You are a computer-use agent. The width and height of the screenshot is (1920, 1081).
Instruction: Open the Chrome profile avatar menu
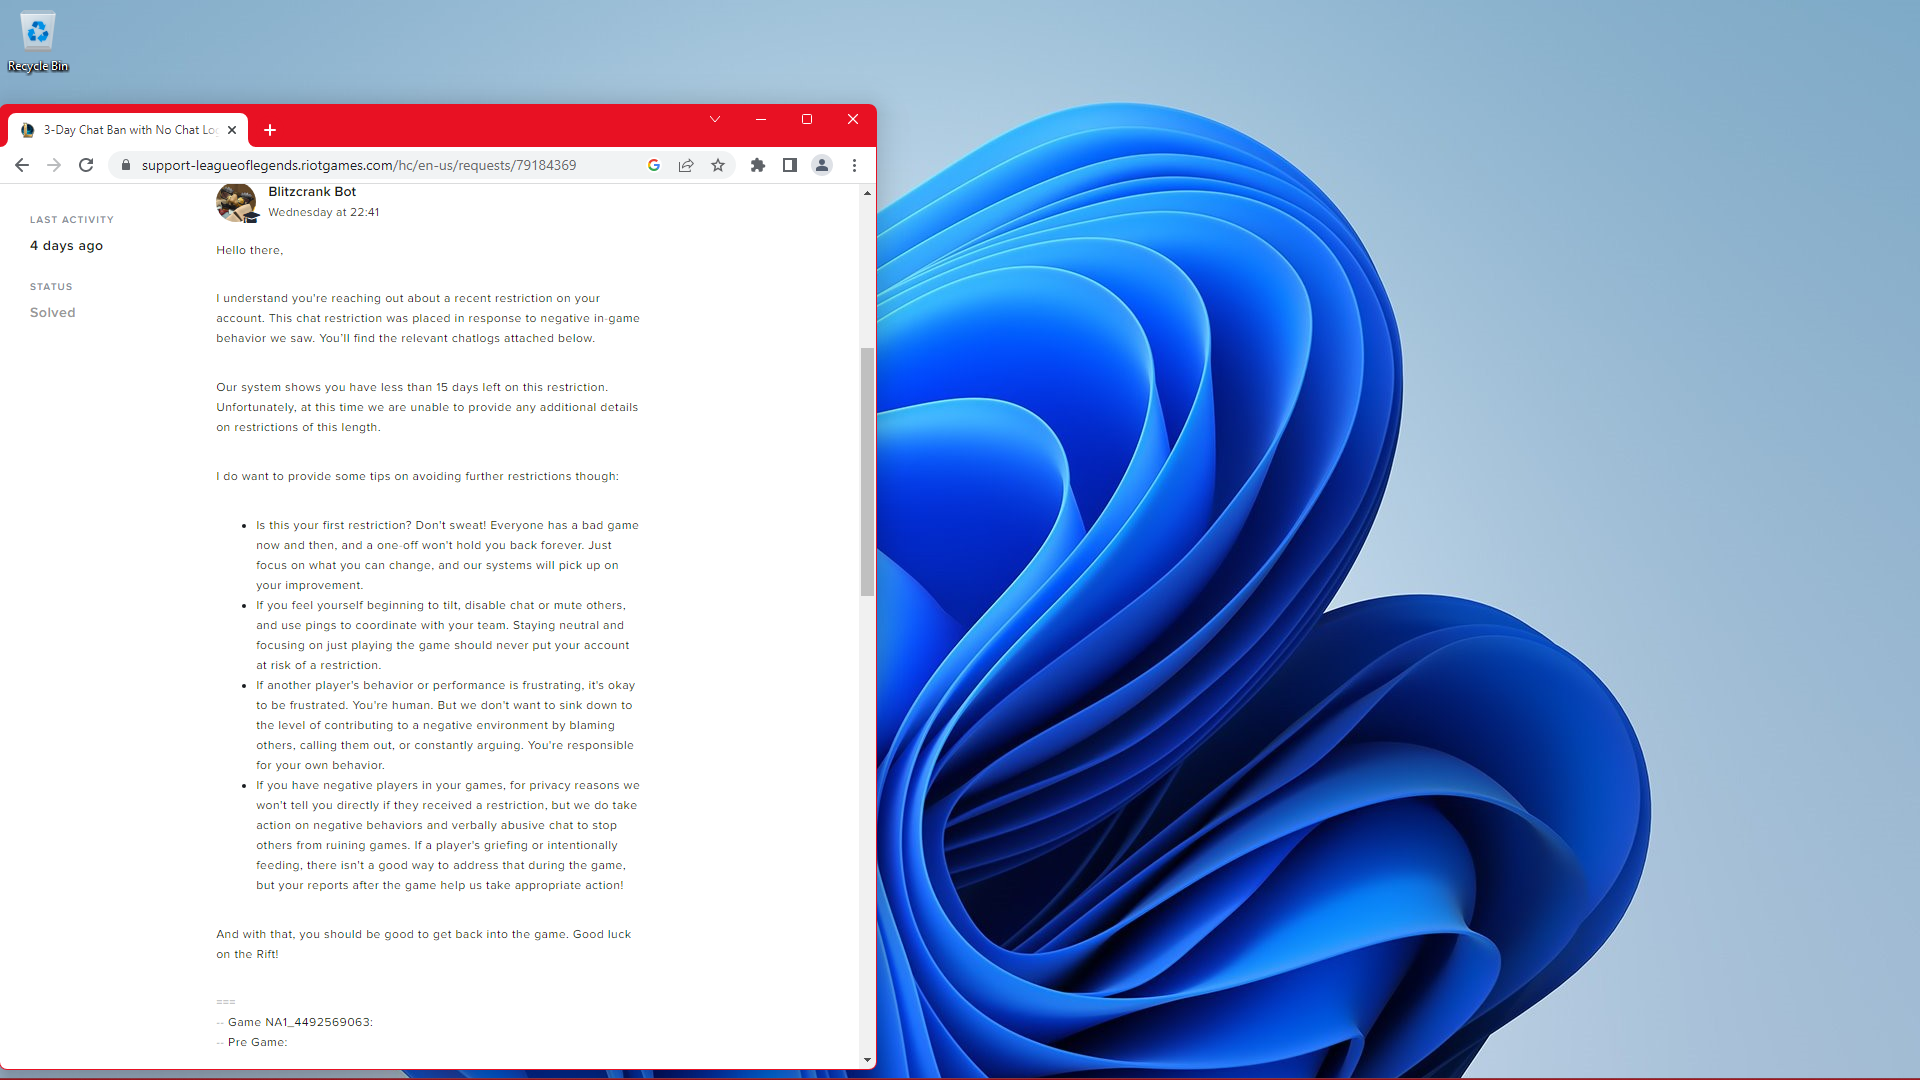pos(822,165)
